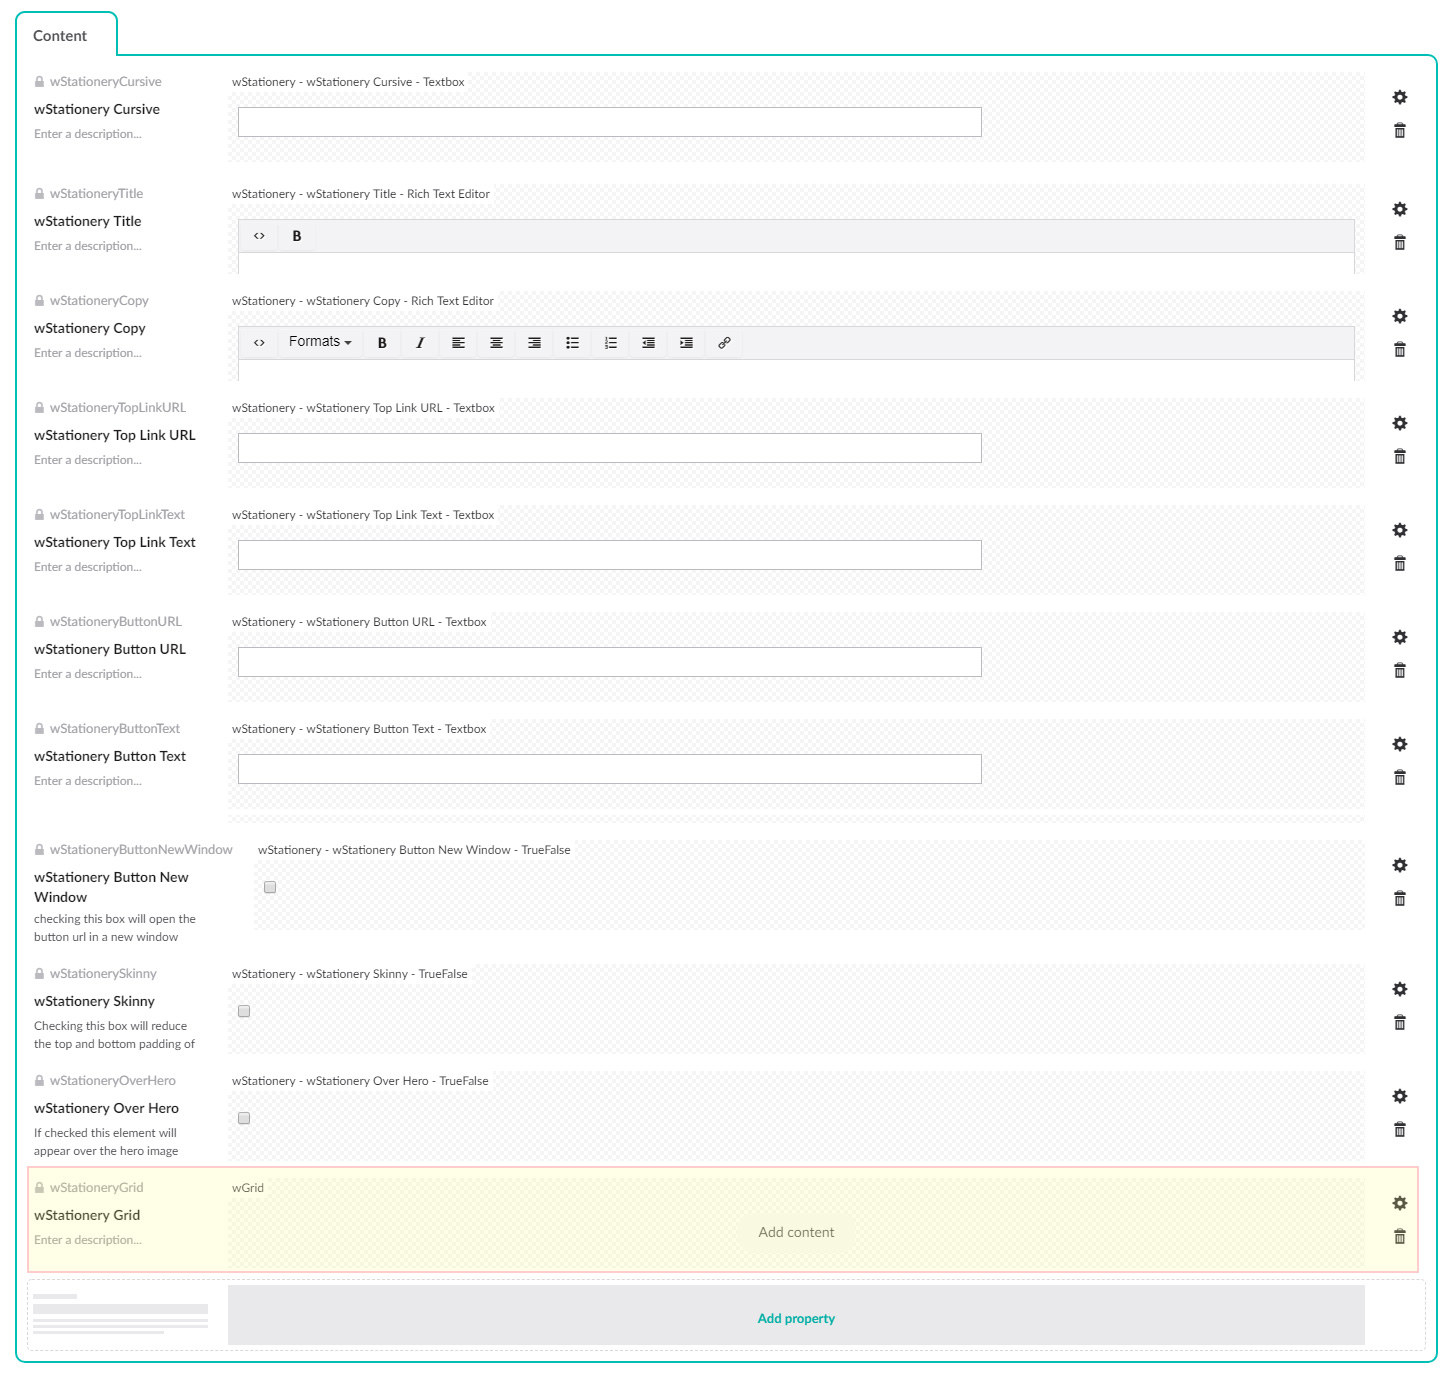Click the insert link icon in Copy editor
Screen dimensions: 1449x1390
click(x=724, y=343)
